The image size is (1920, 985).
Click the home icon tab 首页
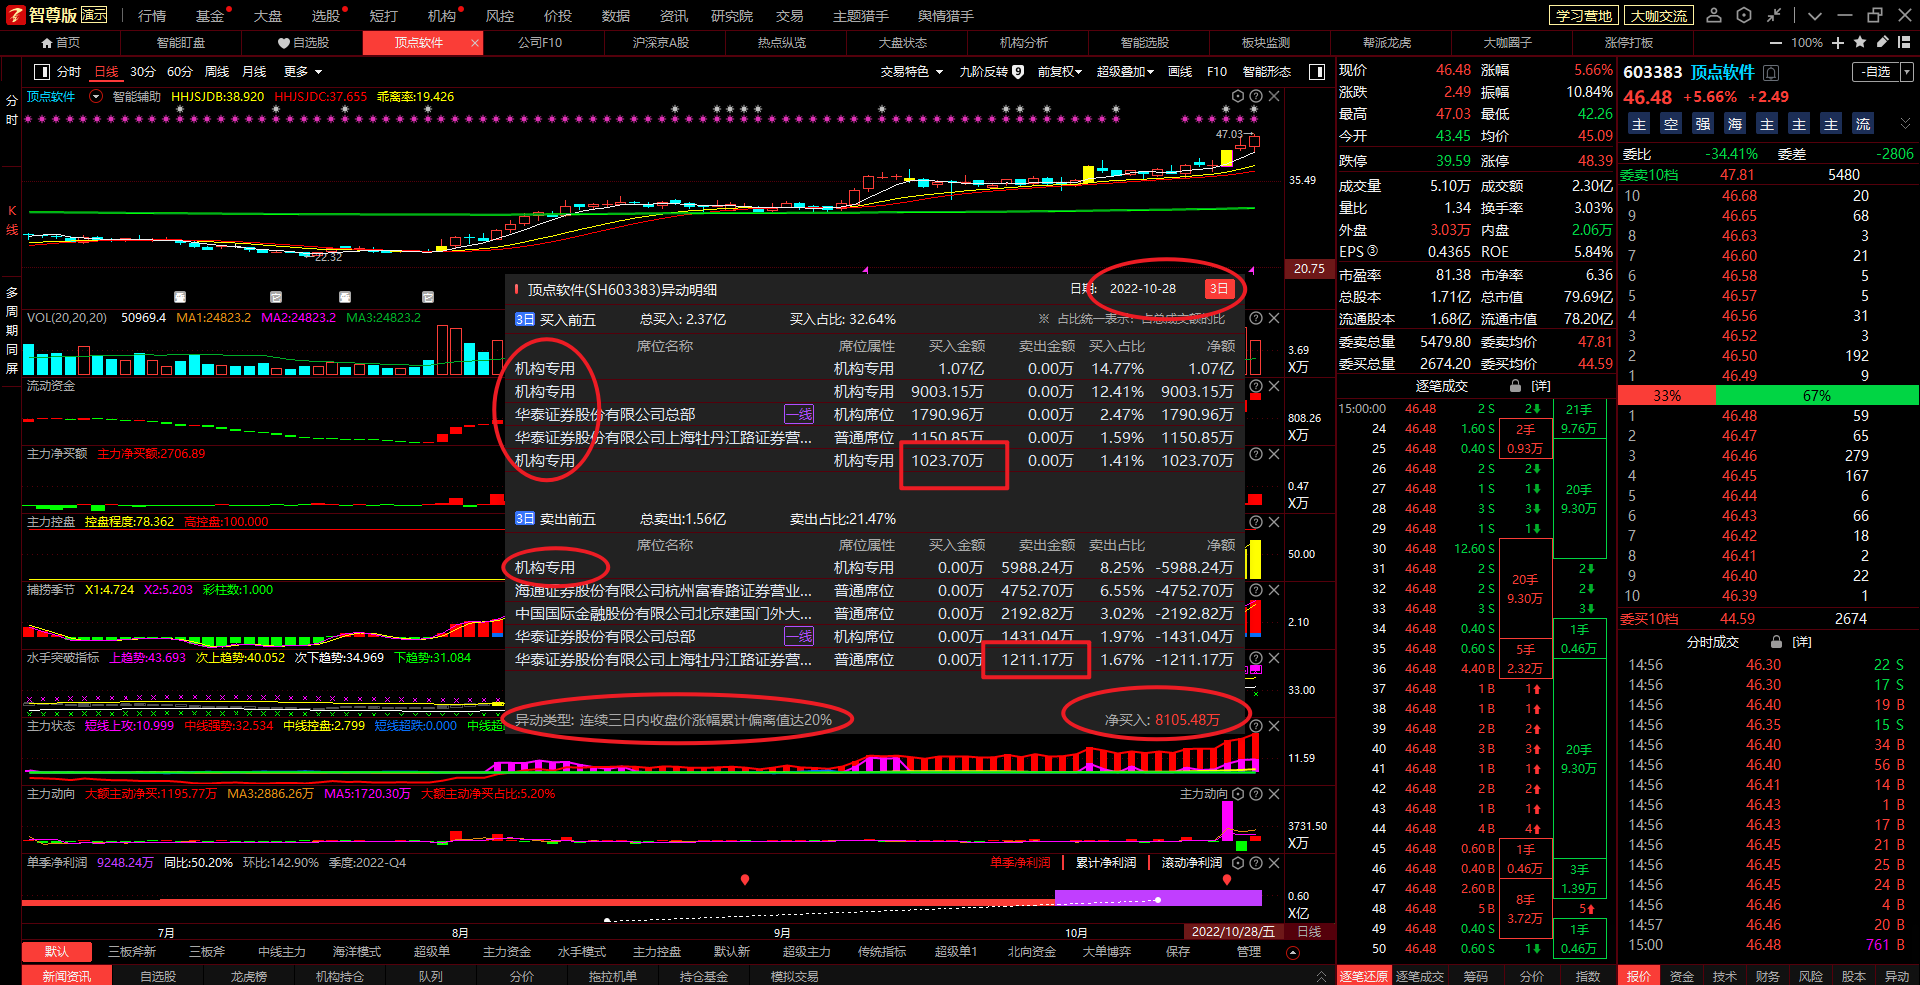tap(60, 43)
